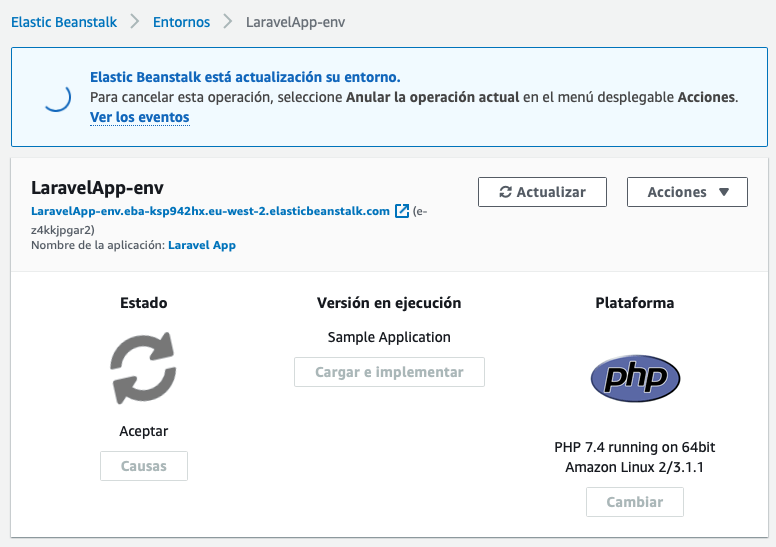Screen dimensions: 776x547
Task: Click the Cambiar platform button
Action: pos(635,502)
